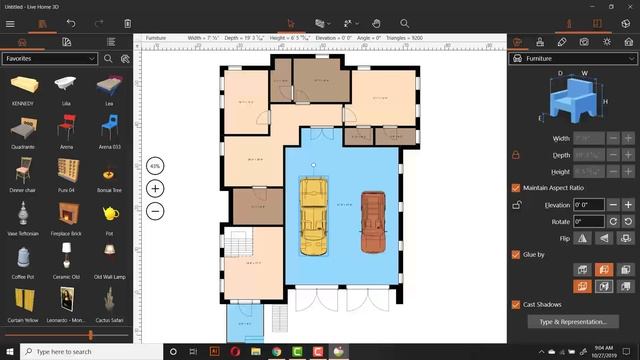Open the building properties stamp tab

(540, 42)
